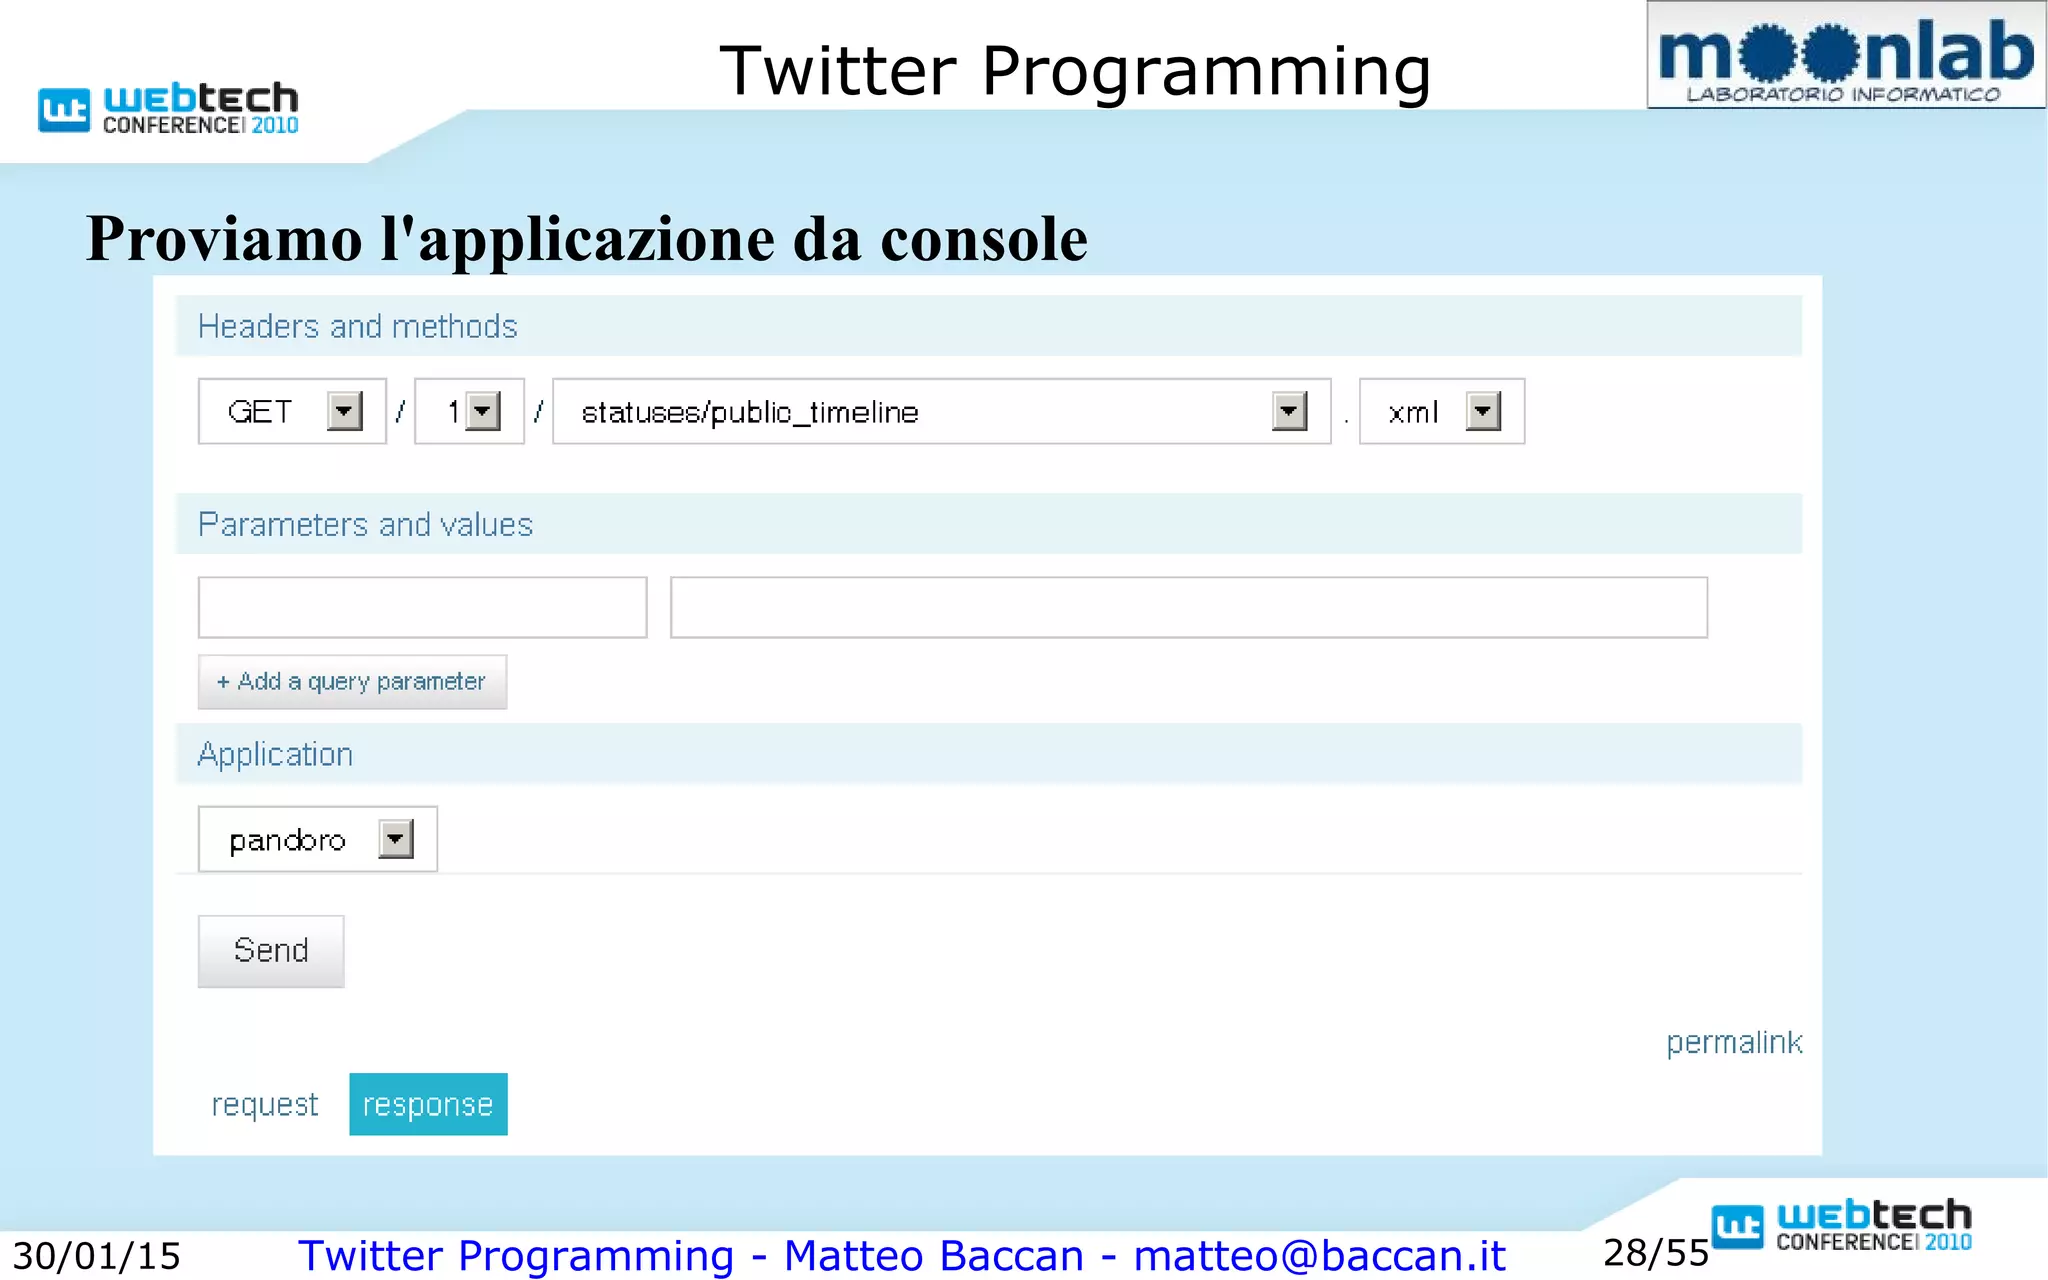The image size is (2048, 1280).
Task: Click the parameter name input field
Action: coord(422,607)
